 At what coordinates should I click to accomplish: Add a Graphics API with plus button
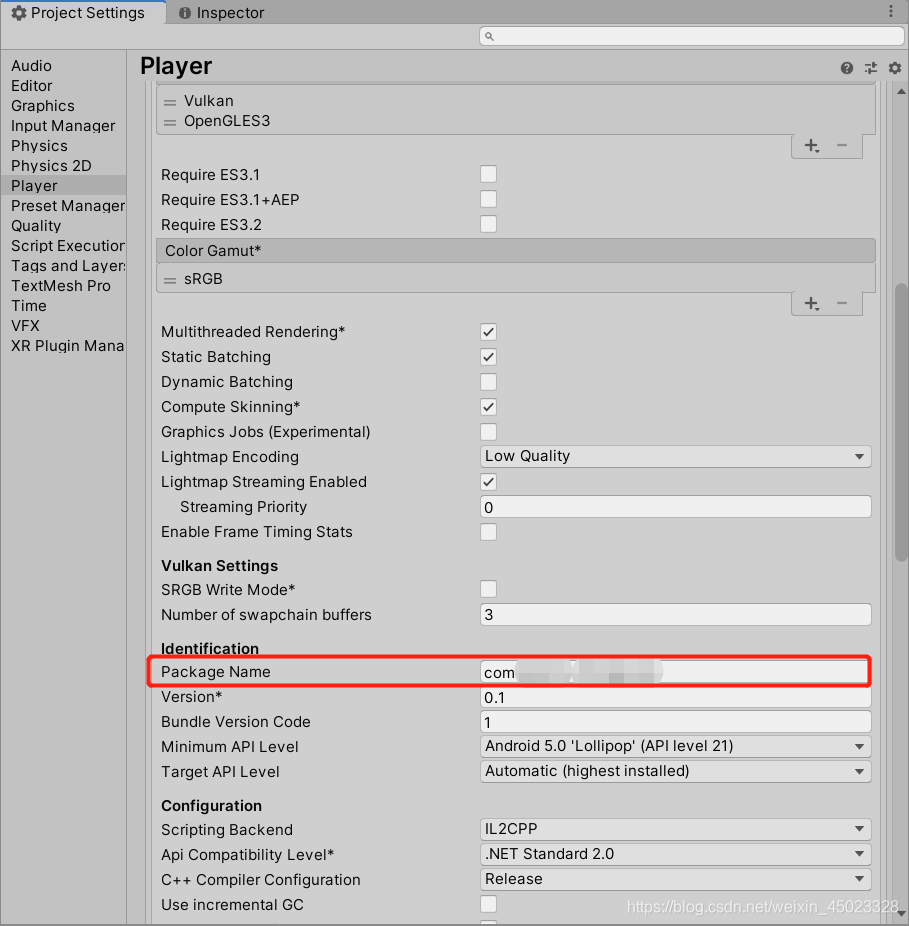coord(812,145)
